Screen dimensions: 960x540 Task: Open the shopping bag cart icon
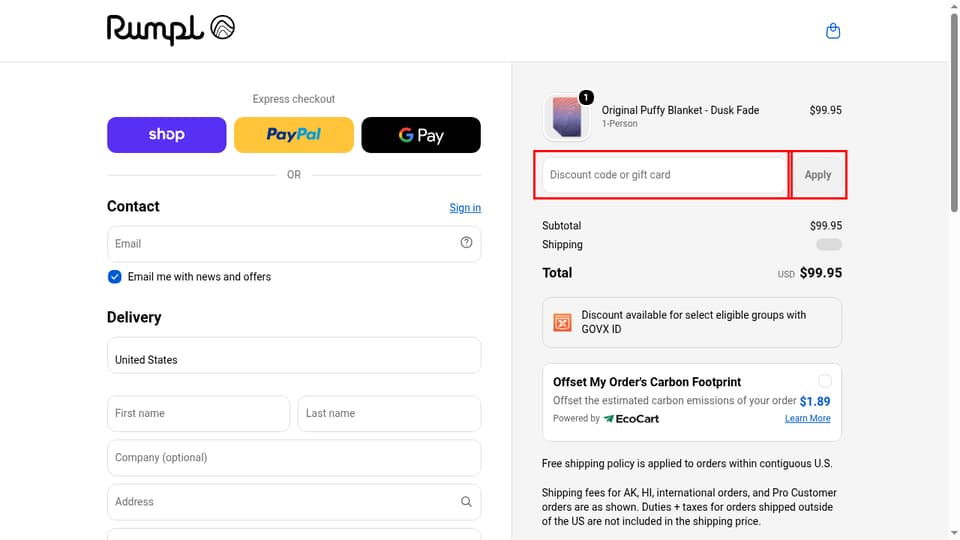coord(833,31)
